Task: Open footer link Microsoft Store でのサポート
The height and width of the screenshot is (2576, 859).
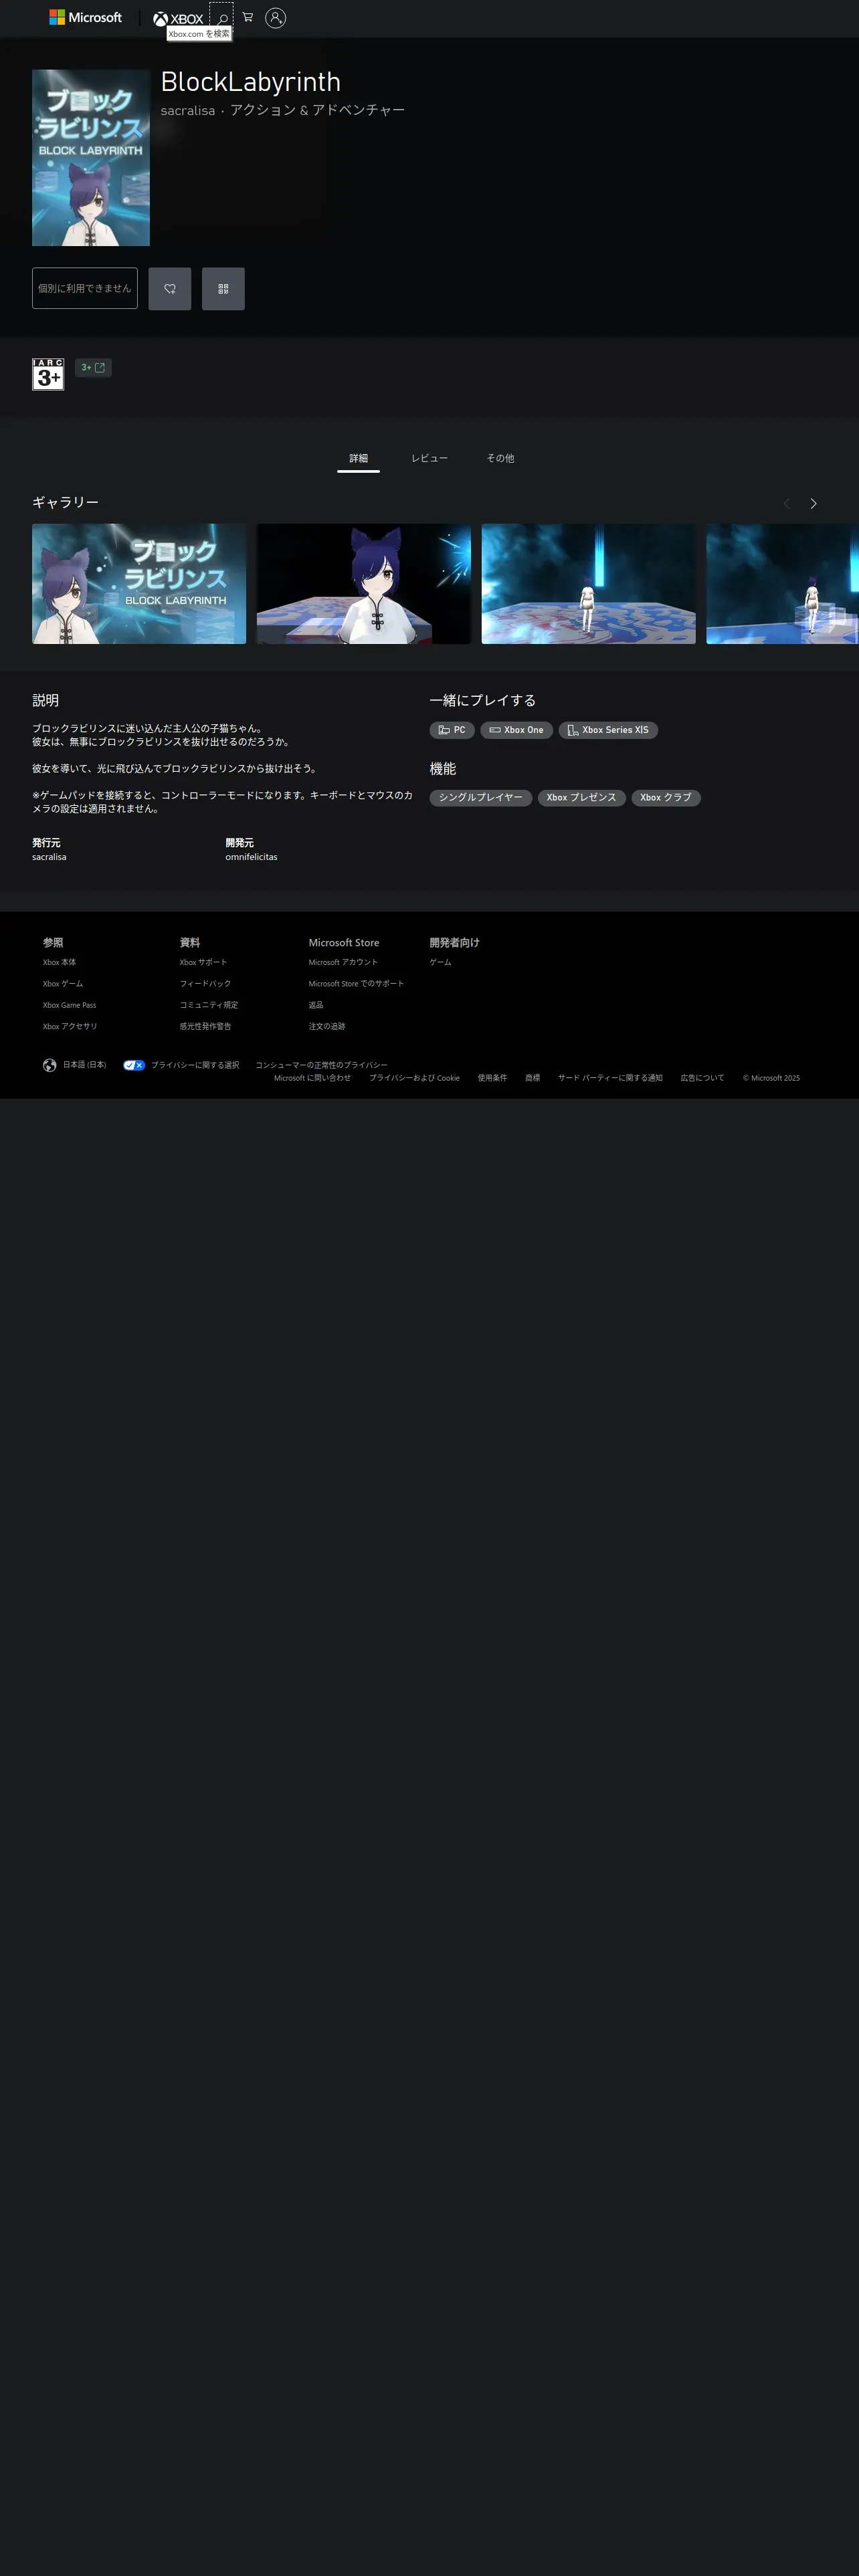Action: (x=356, y=984)
